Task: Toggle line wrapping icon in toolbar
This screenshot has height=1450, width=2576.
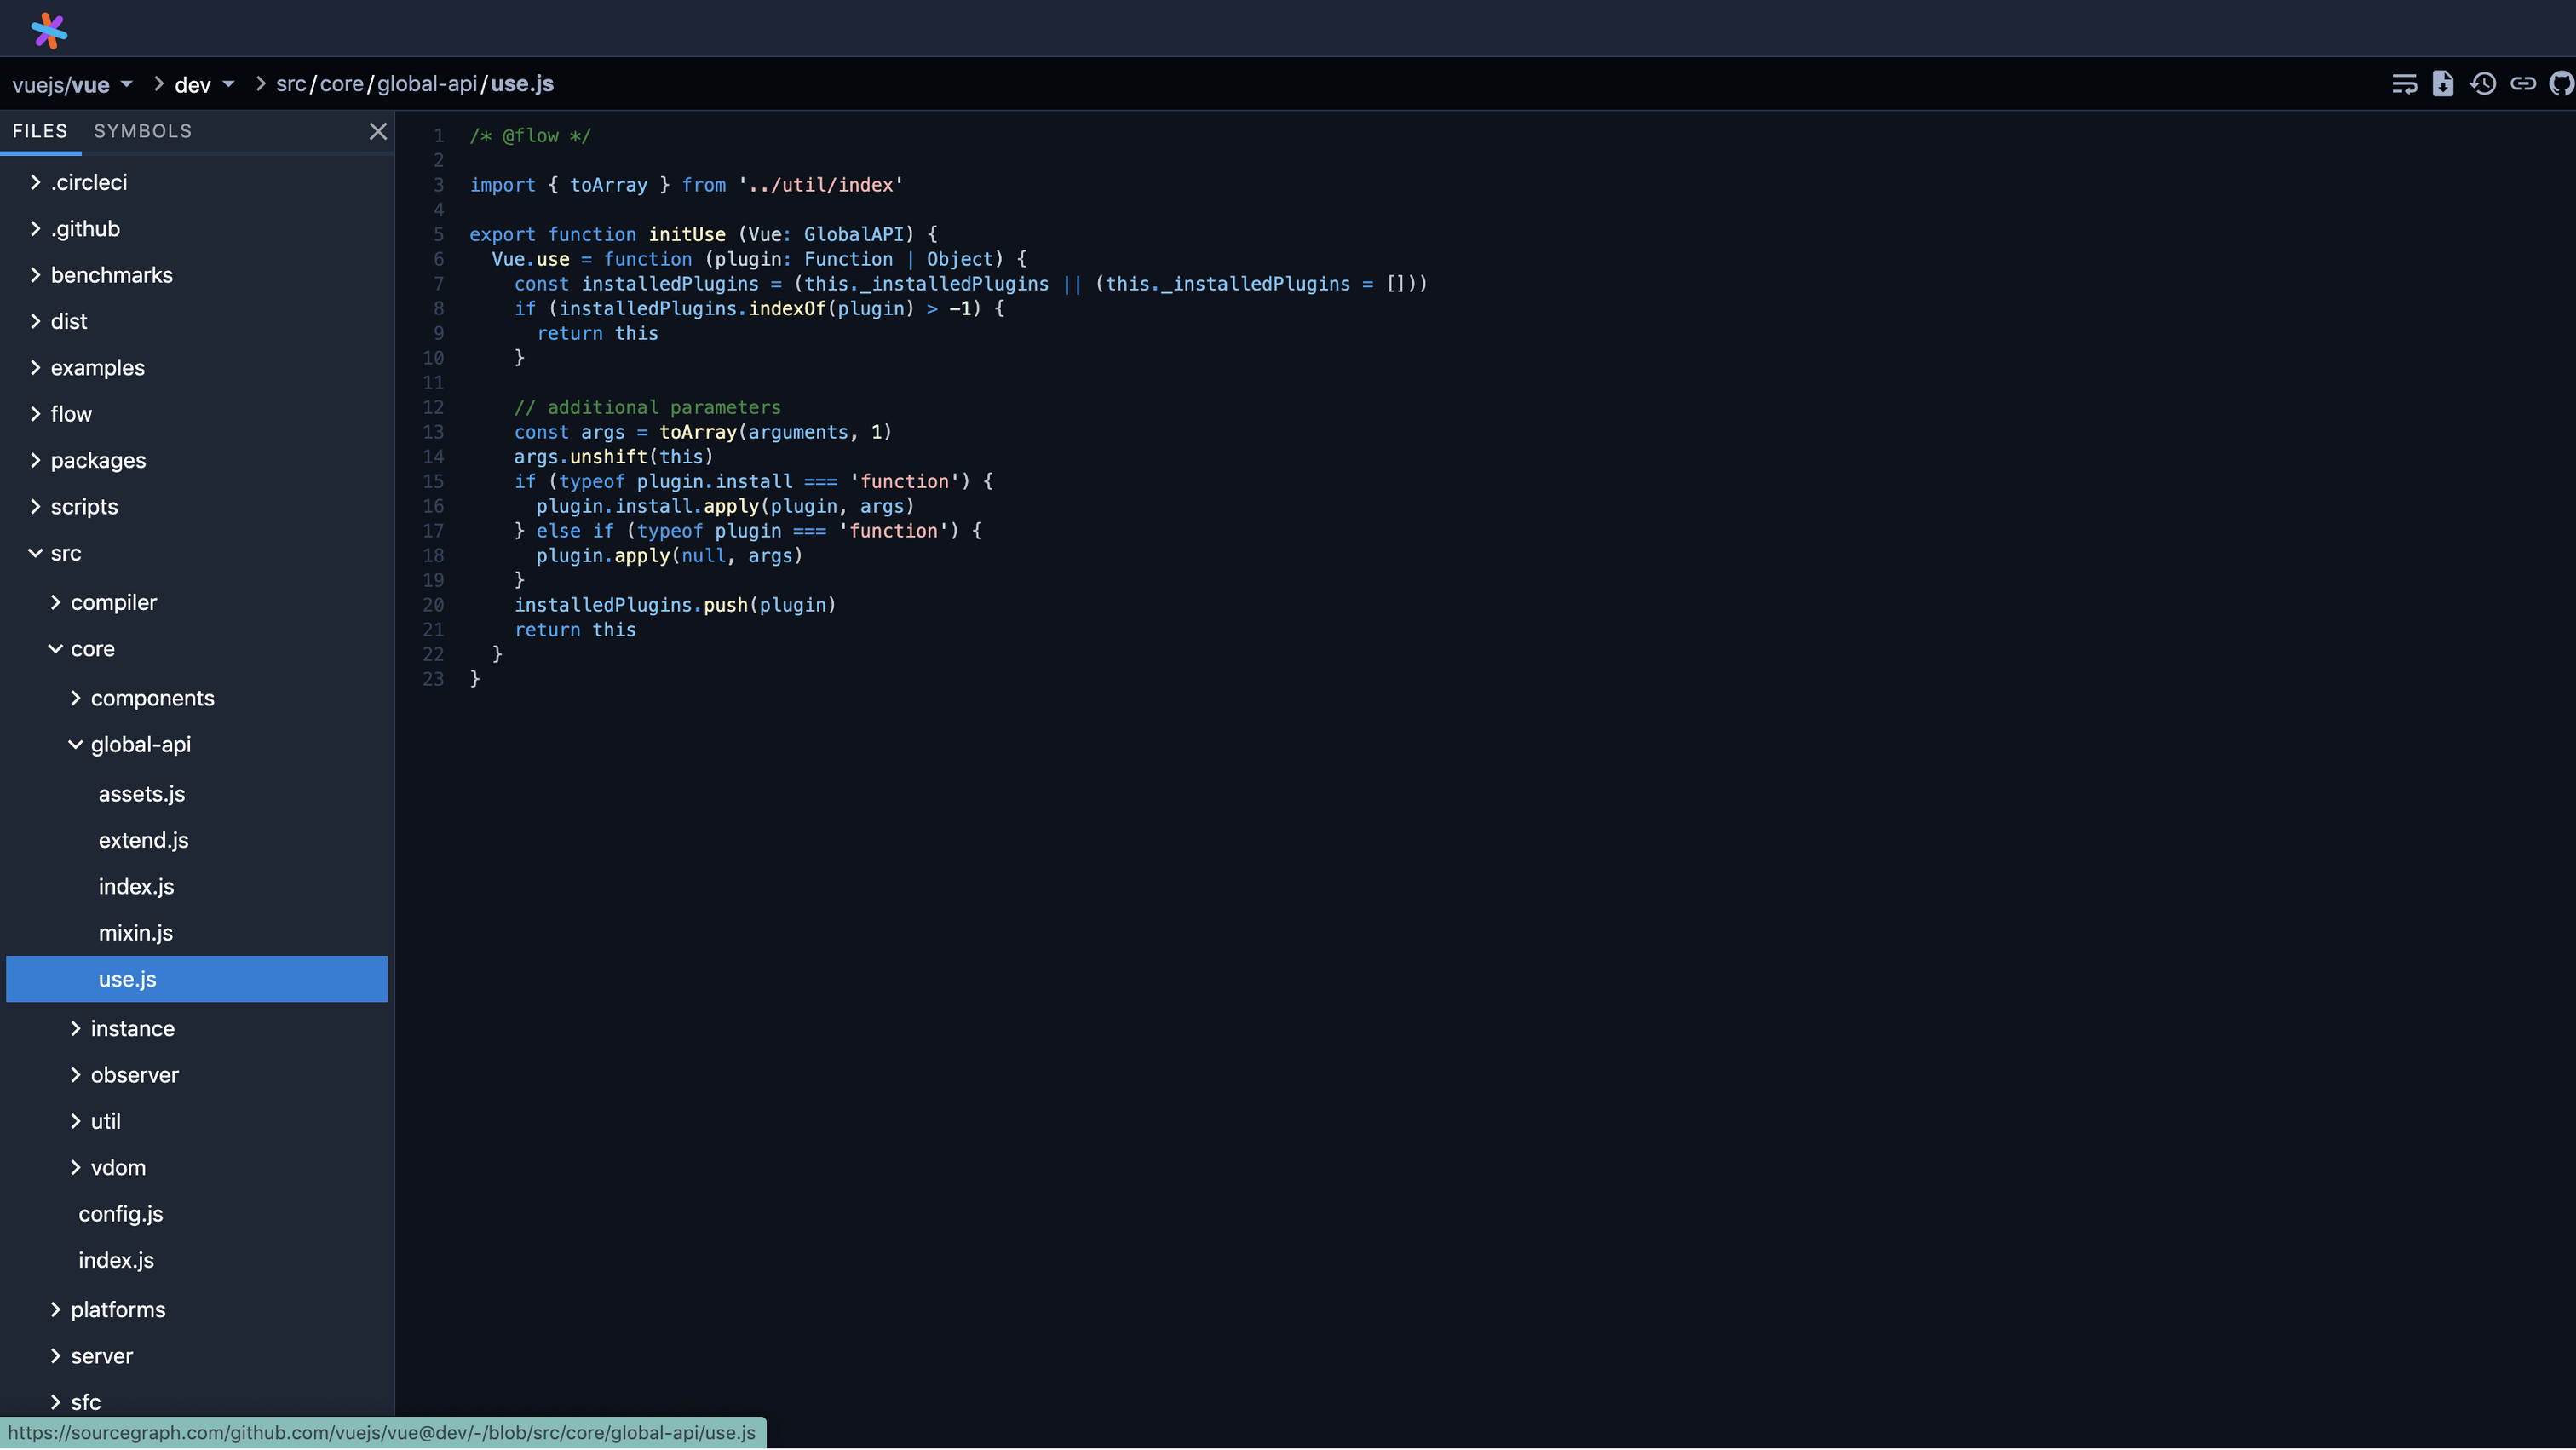Action: (x=2404, y=84)
